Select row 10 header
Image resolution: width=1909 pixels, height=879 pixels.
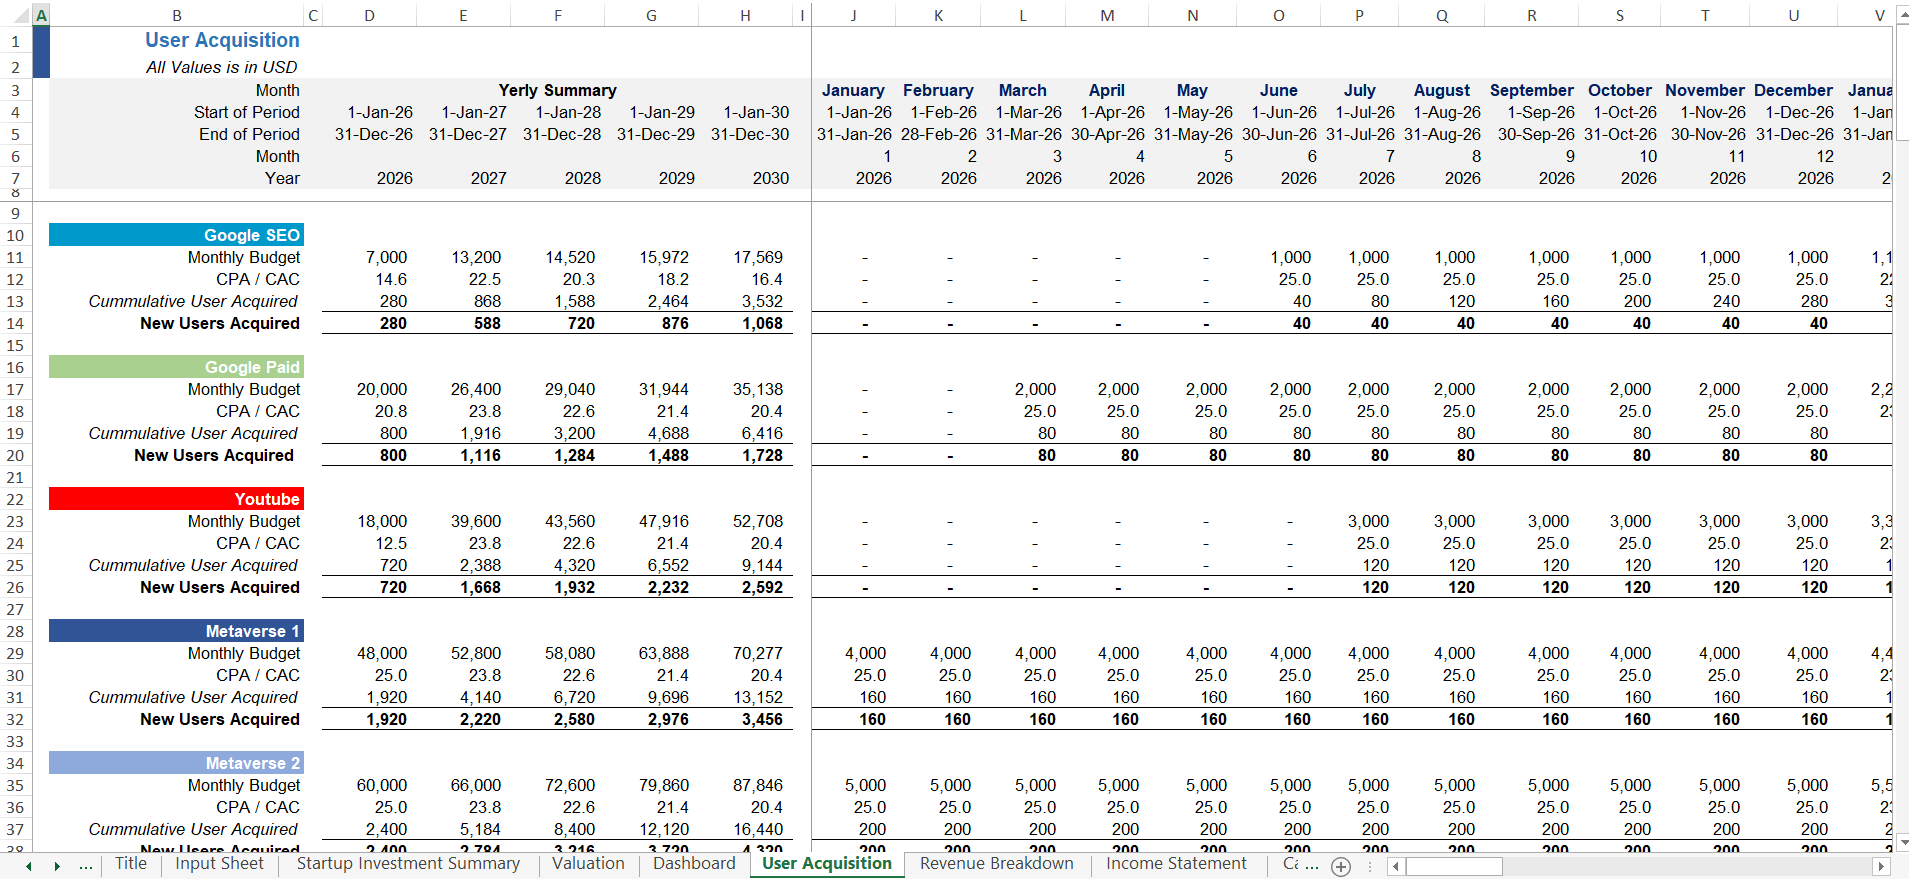click(x=15, y=235)
